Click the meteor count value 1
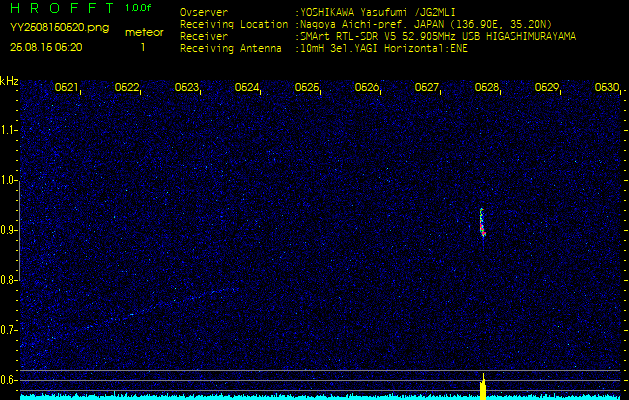 tap(143, 47)
